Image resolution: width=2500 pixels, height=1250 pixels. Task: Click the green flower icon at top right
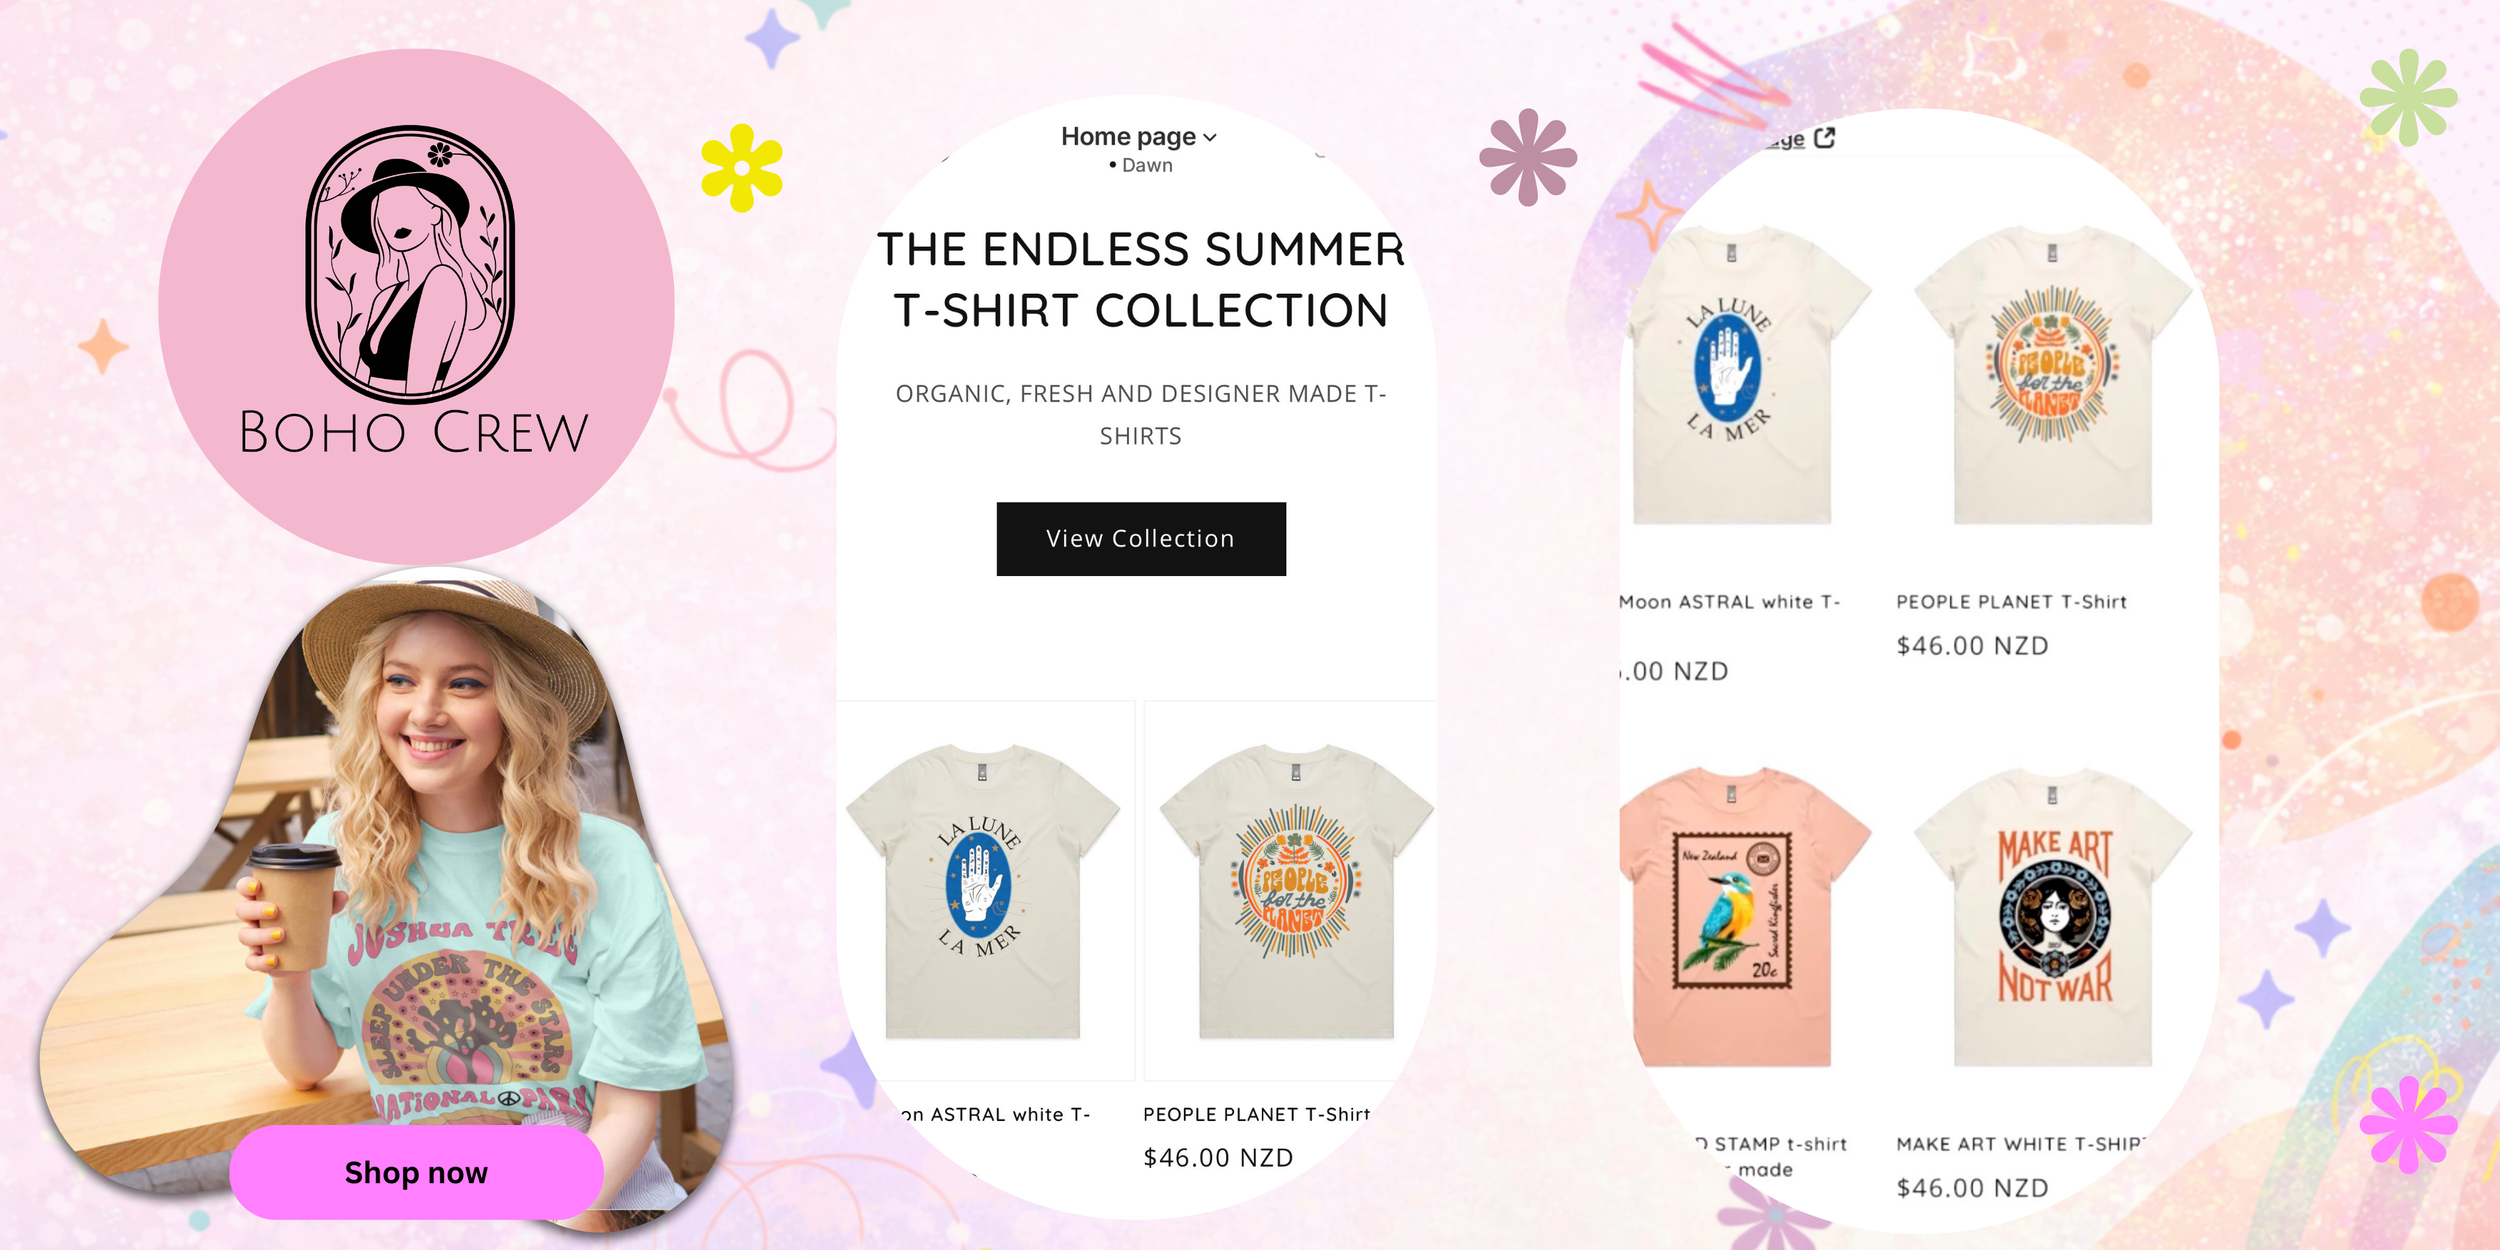point(2408,97)
